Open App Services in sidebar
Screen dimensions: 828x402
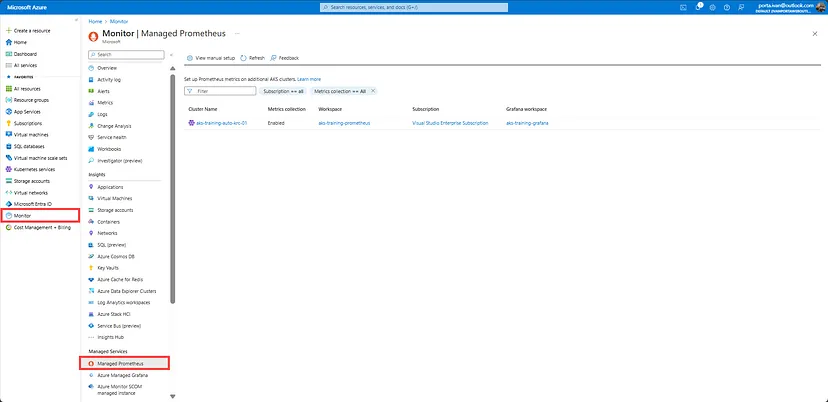tap(27, 111)
